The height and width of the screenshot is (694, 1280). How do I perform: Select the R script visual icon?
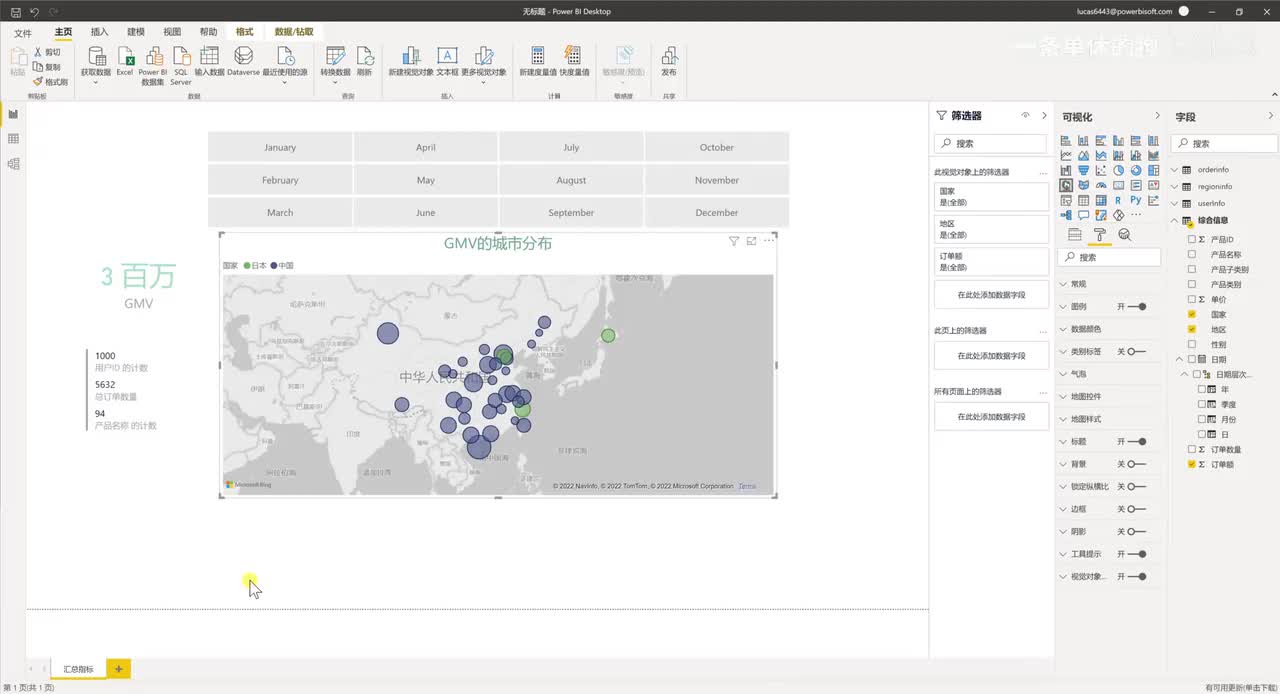tap(1118, 200)
